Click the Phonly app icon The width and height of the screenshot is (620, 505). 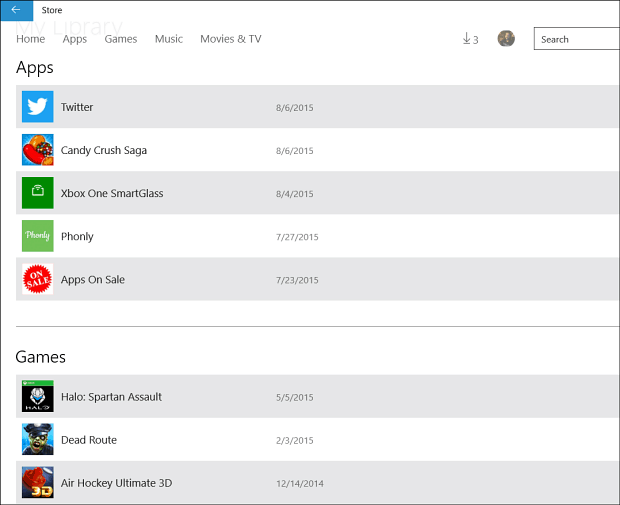click(x=38, y=236)
